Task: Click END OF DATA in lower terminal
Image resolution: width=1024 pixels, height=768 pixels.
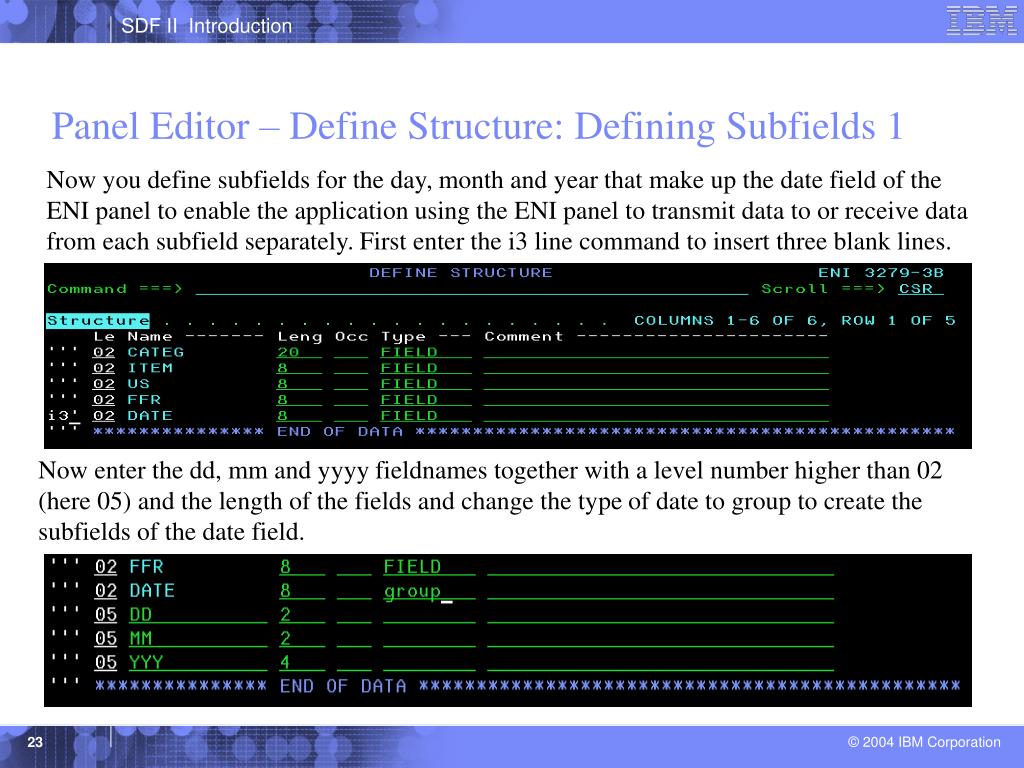Action: (343, 686)
